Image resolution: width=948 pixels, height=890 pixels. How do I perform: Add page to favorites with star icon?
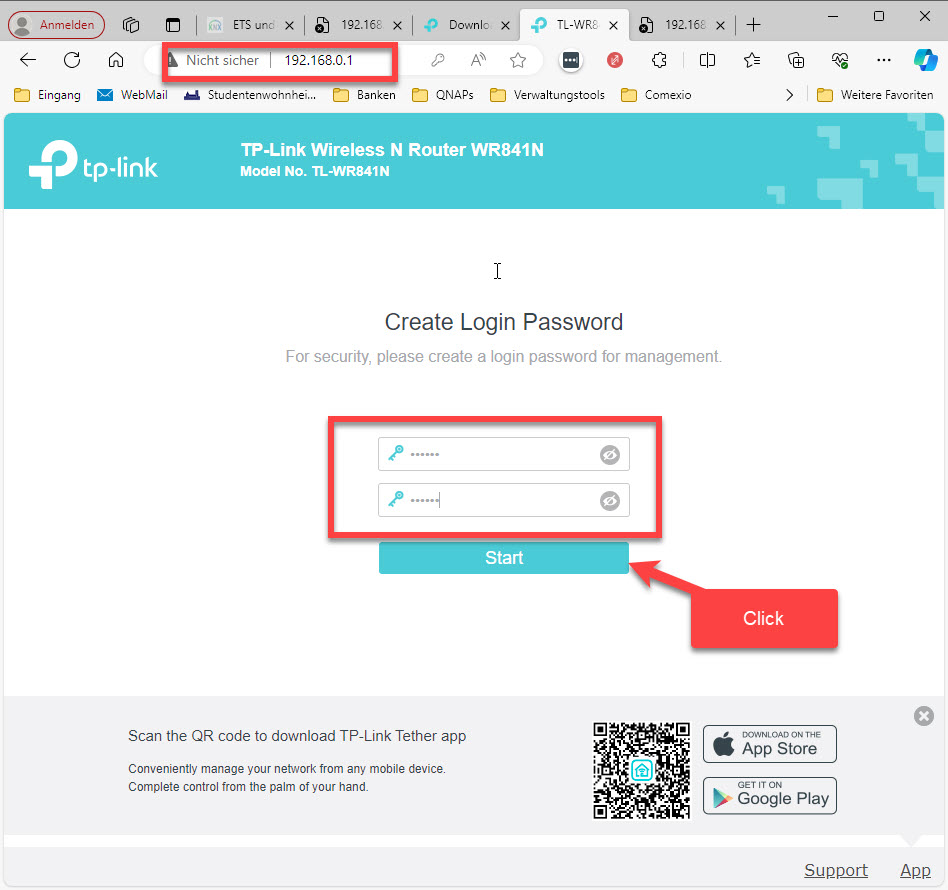pyautogui.click(x=517, y=60)
